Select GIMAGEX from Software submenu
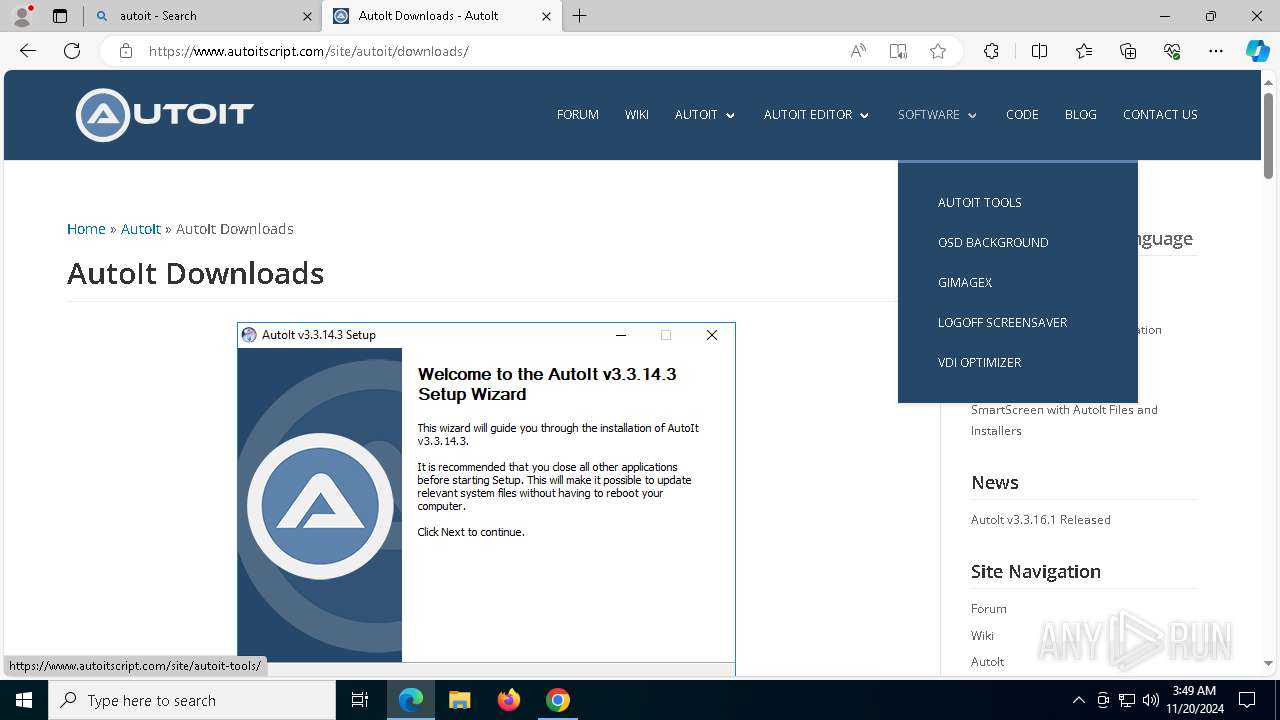1280x720 pixels. click(x=965, y=282)
